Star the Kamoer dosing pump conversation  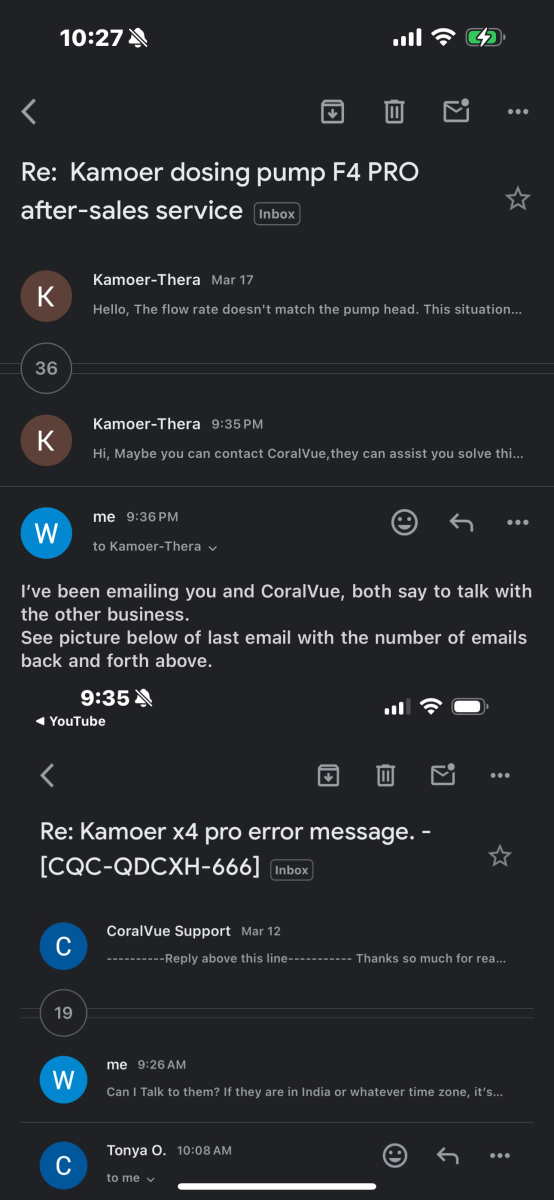tap(517, 198)
